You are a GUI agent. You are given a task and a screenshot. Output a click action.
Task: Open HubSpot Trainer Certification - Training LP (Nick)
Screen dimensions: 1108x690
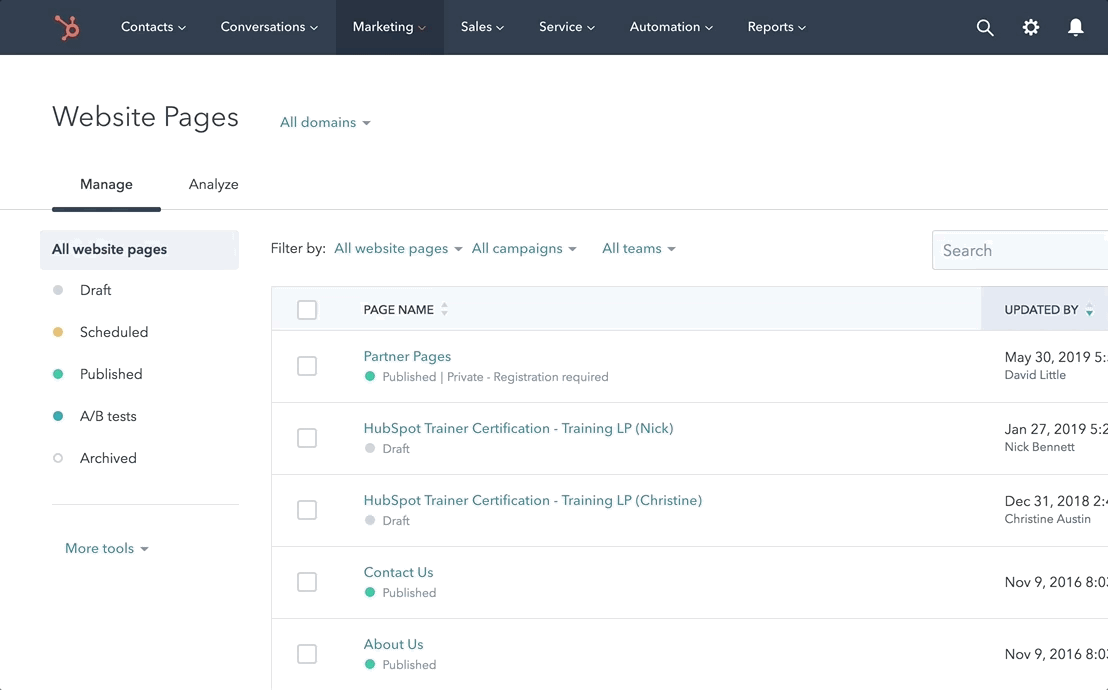point(519,428)
